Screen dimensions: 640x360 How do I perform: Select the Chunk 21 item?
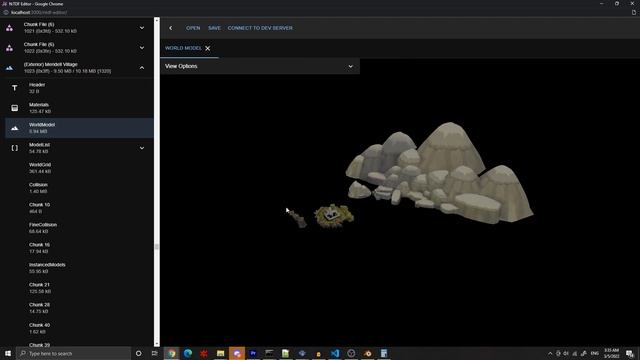pos(79,288)
